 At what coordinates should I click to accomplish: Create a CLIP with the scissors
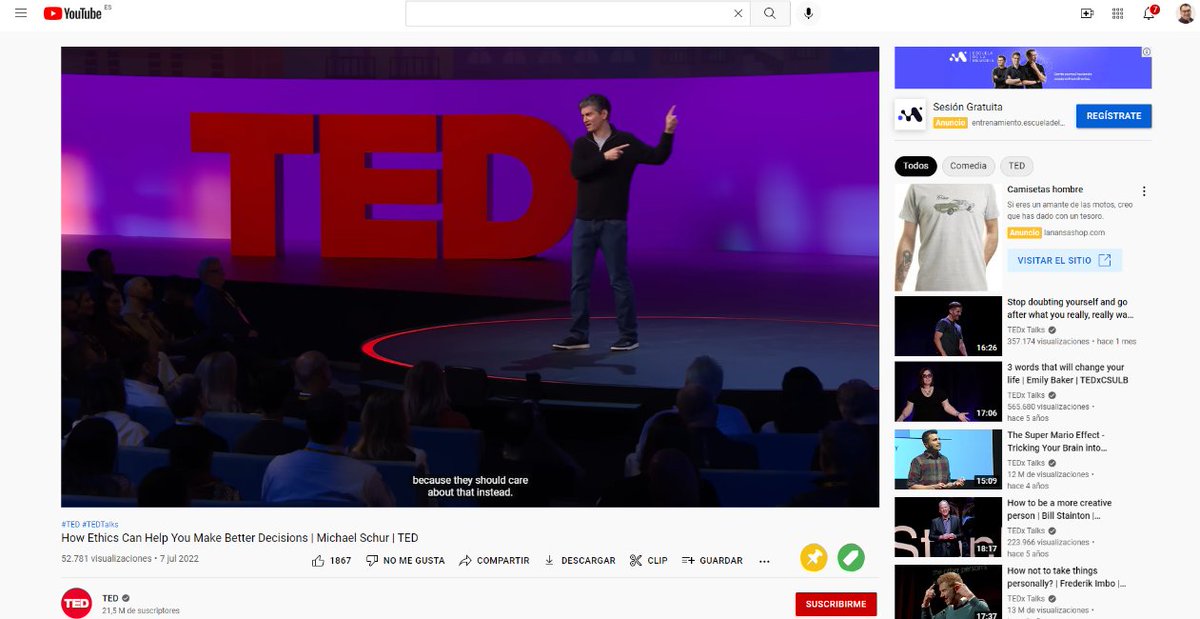tap(648, 561)
